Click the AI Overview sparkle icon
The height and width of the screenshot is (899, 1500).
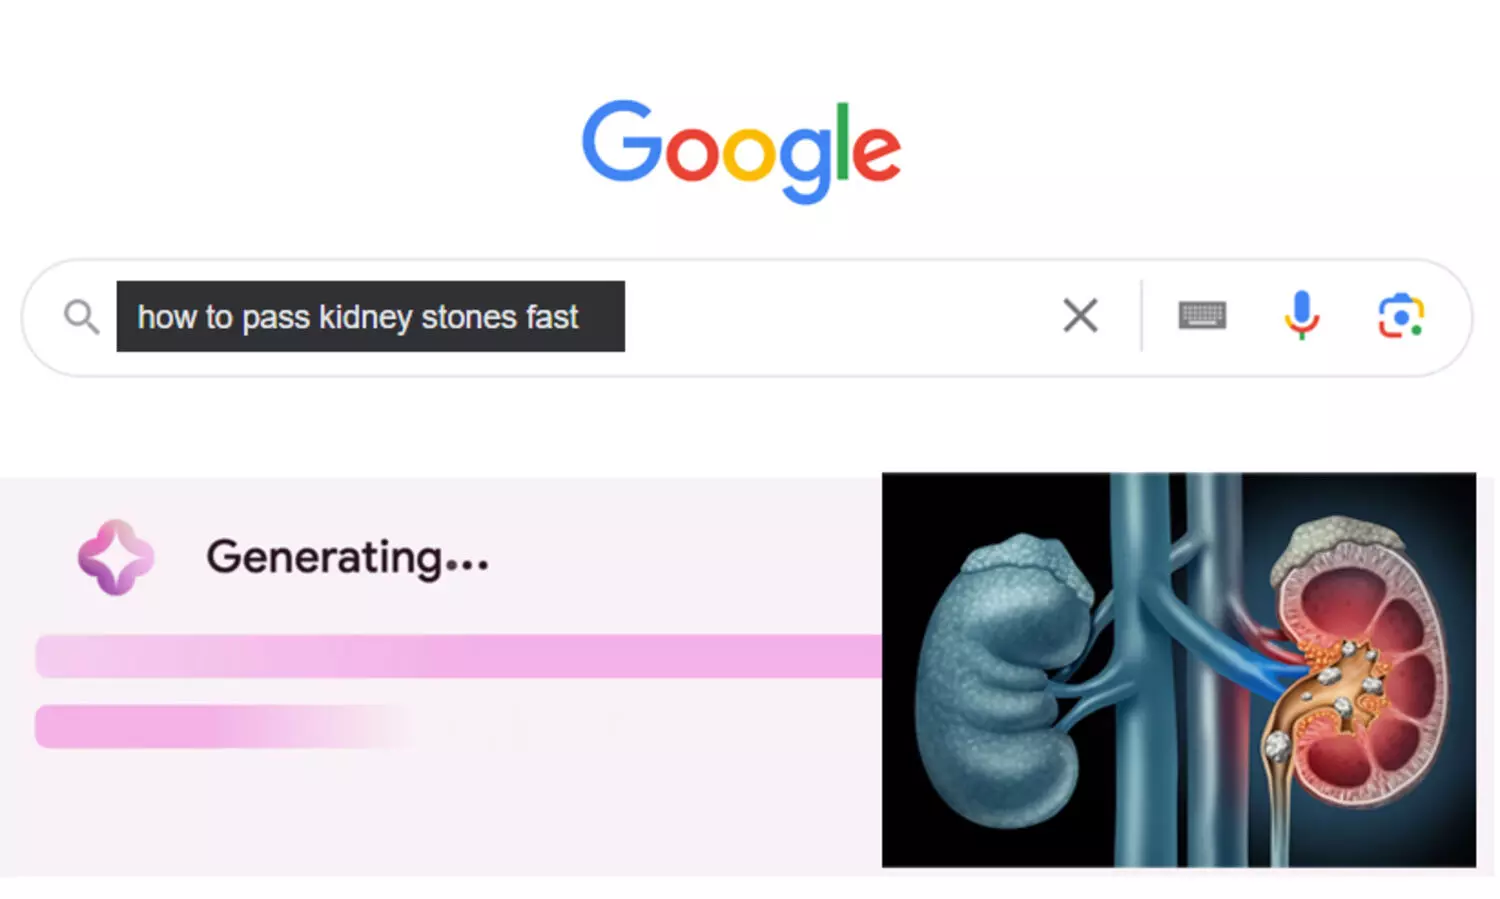tap(116, 557)
